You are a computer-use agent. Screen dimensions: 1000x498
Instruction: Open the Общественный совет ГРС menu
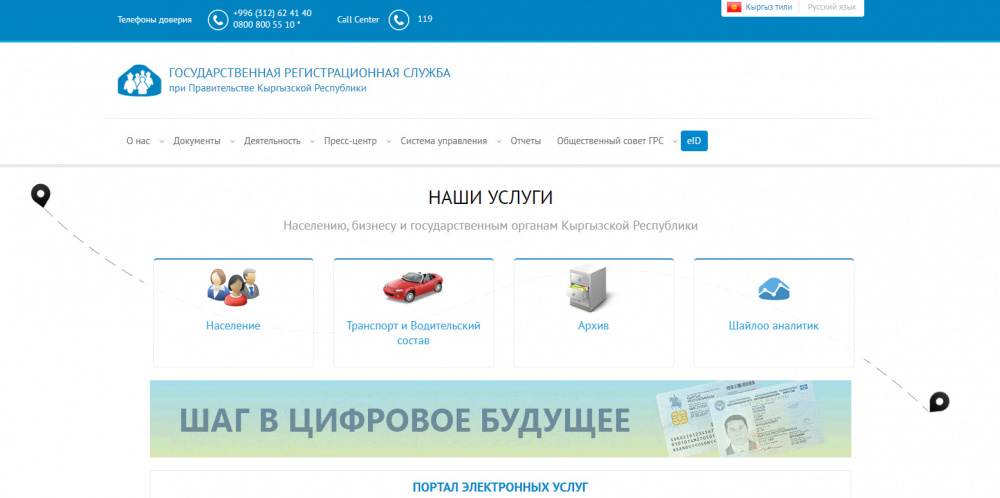610,141
